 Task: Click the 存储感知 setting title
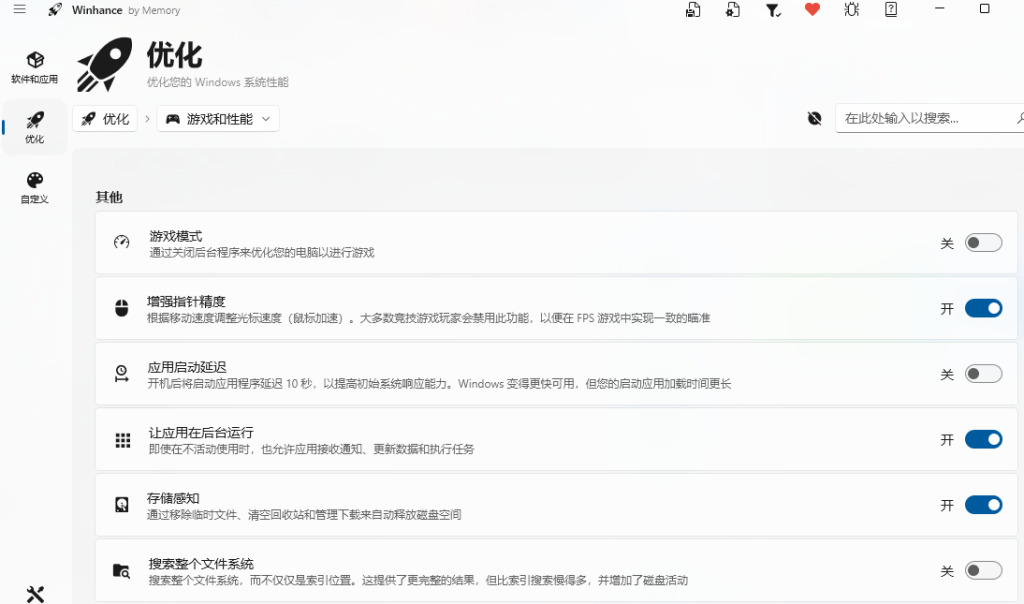pos(173,498)
